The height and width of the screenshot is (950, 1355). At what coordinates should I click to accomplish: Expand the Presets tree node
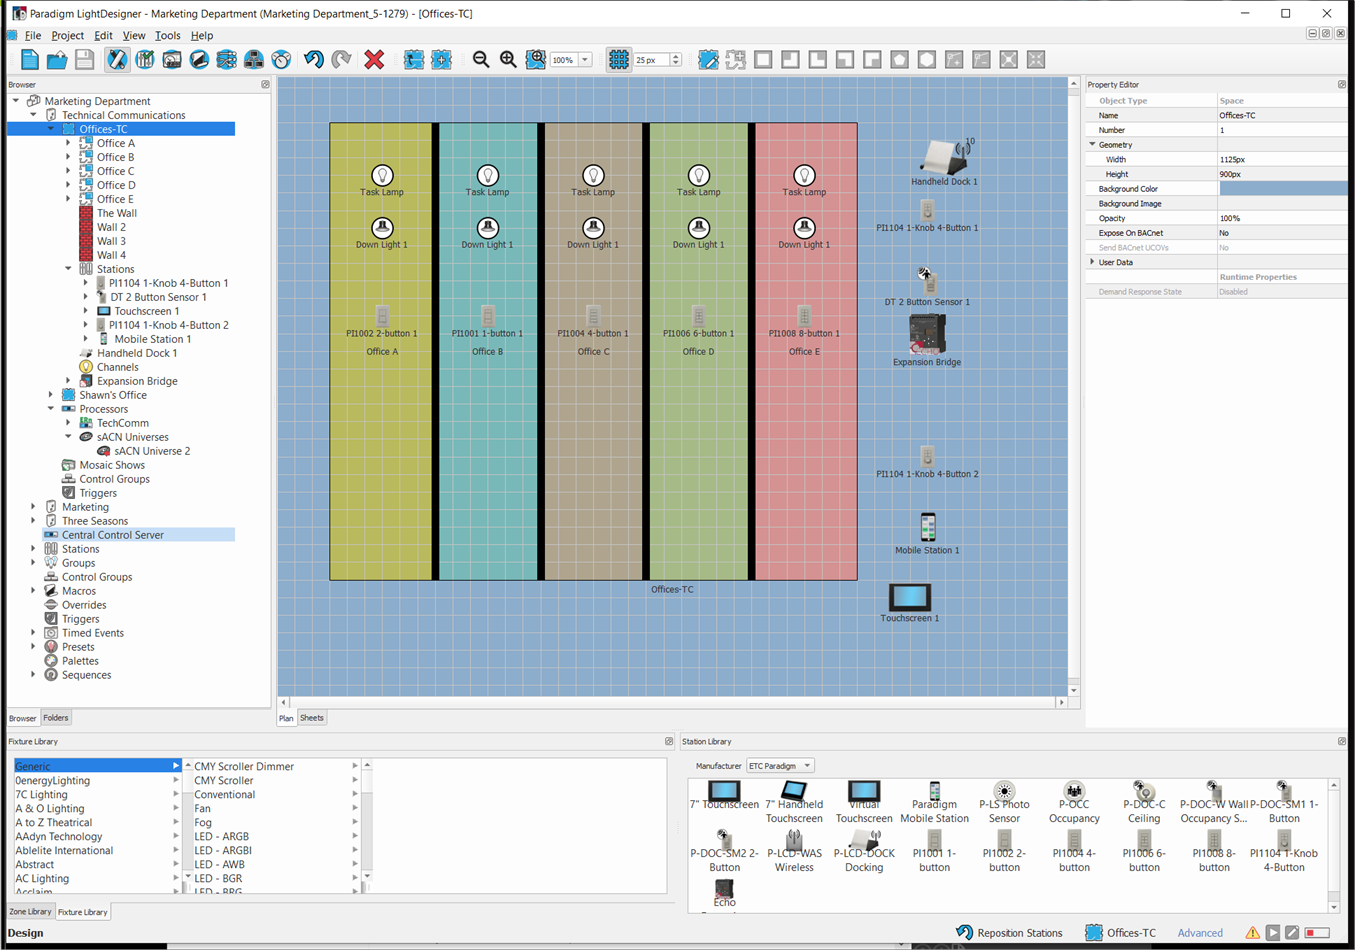click(x=33, y=647)
